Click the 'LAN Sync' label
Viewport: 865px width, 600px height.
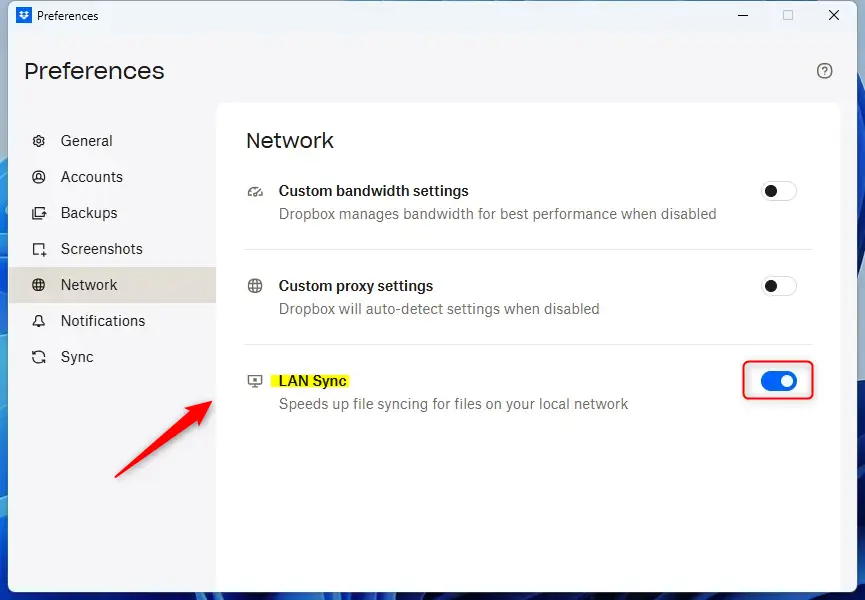[x=312, y=381]
